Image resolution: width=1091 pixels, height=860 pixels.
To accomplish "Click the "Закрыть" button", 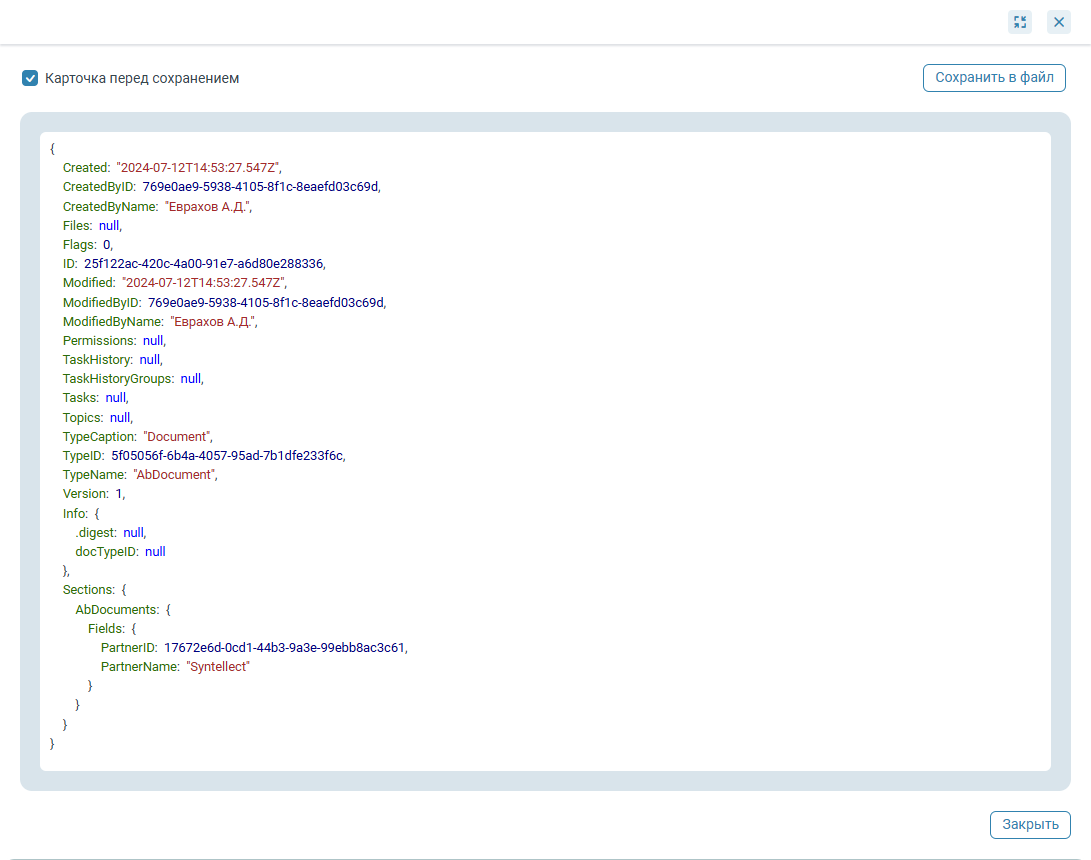I will [x=1030, y=825].
